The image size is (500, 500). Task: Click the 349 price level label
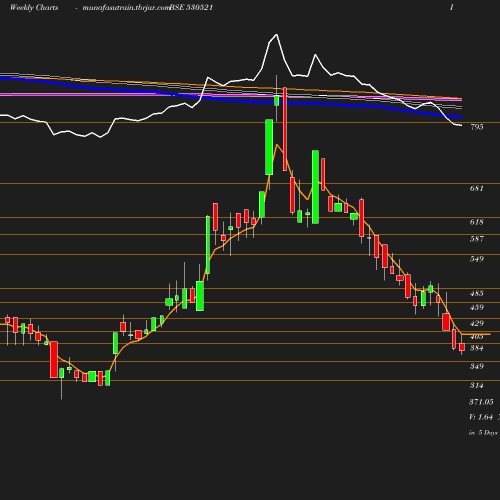pyautogui.click(x=477, y=366)
